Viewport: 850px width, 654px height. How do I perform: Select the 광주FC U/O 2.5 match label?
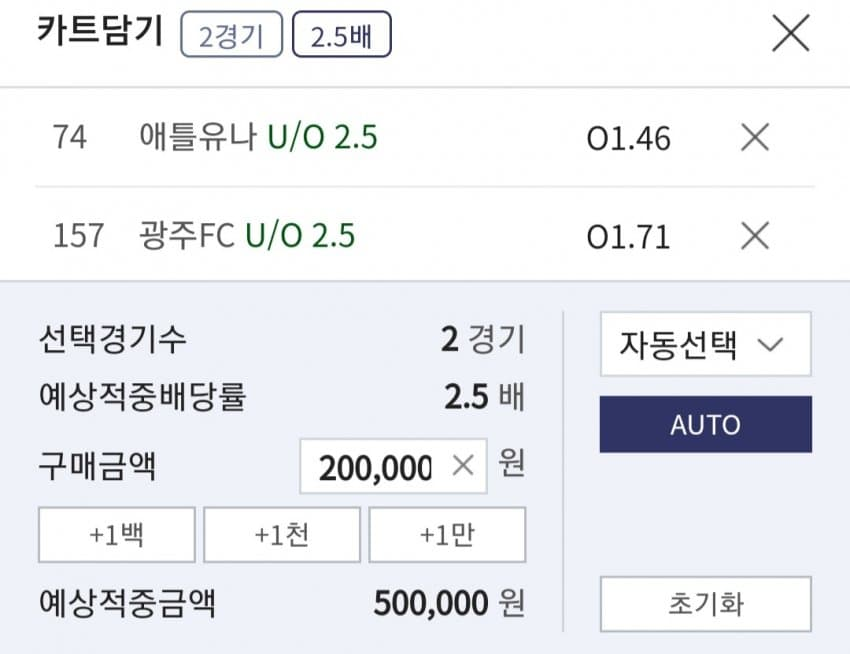247,236
